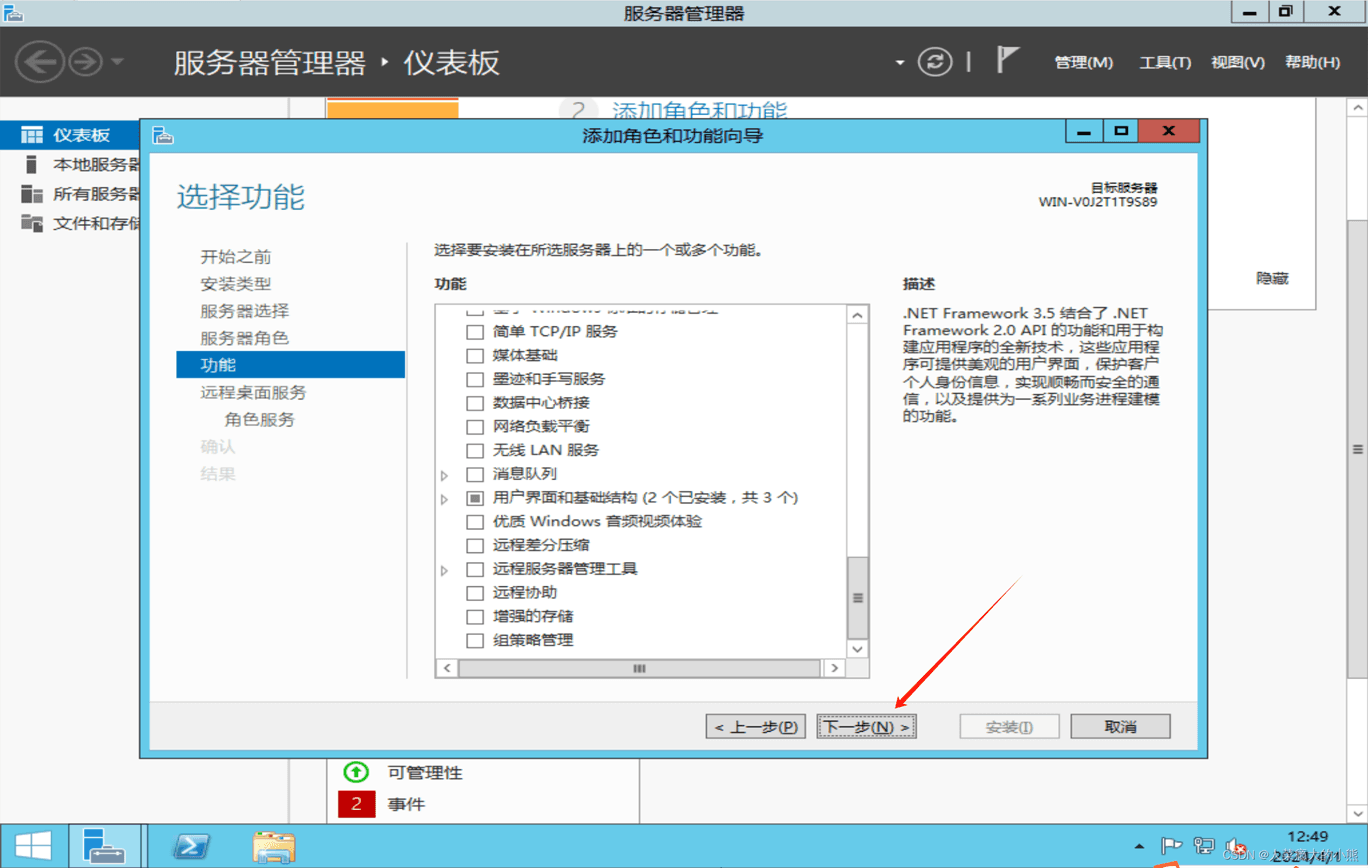
Task: Click the 下一步(N) button
Action: 866,727
